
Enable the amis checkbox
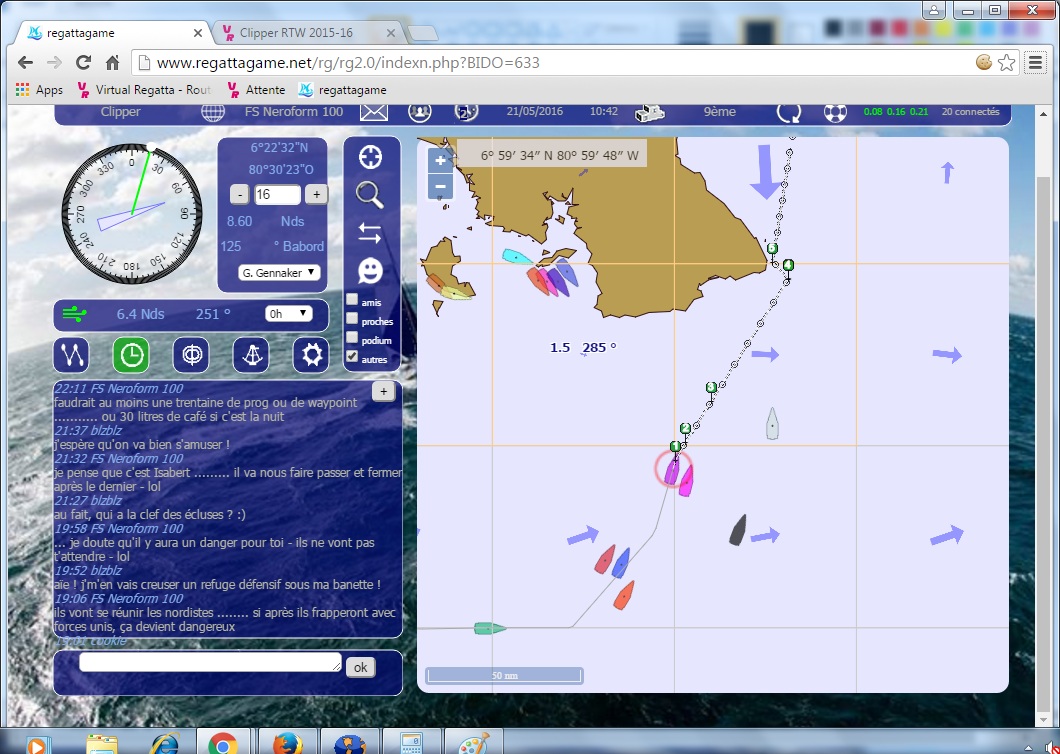point(352,300)
